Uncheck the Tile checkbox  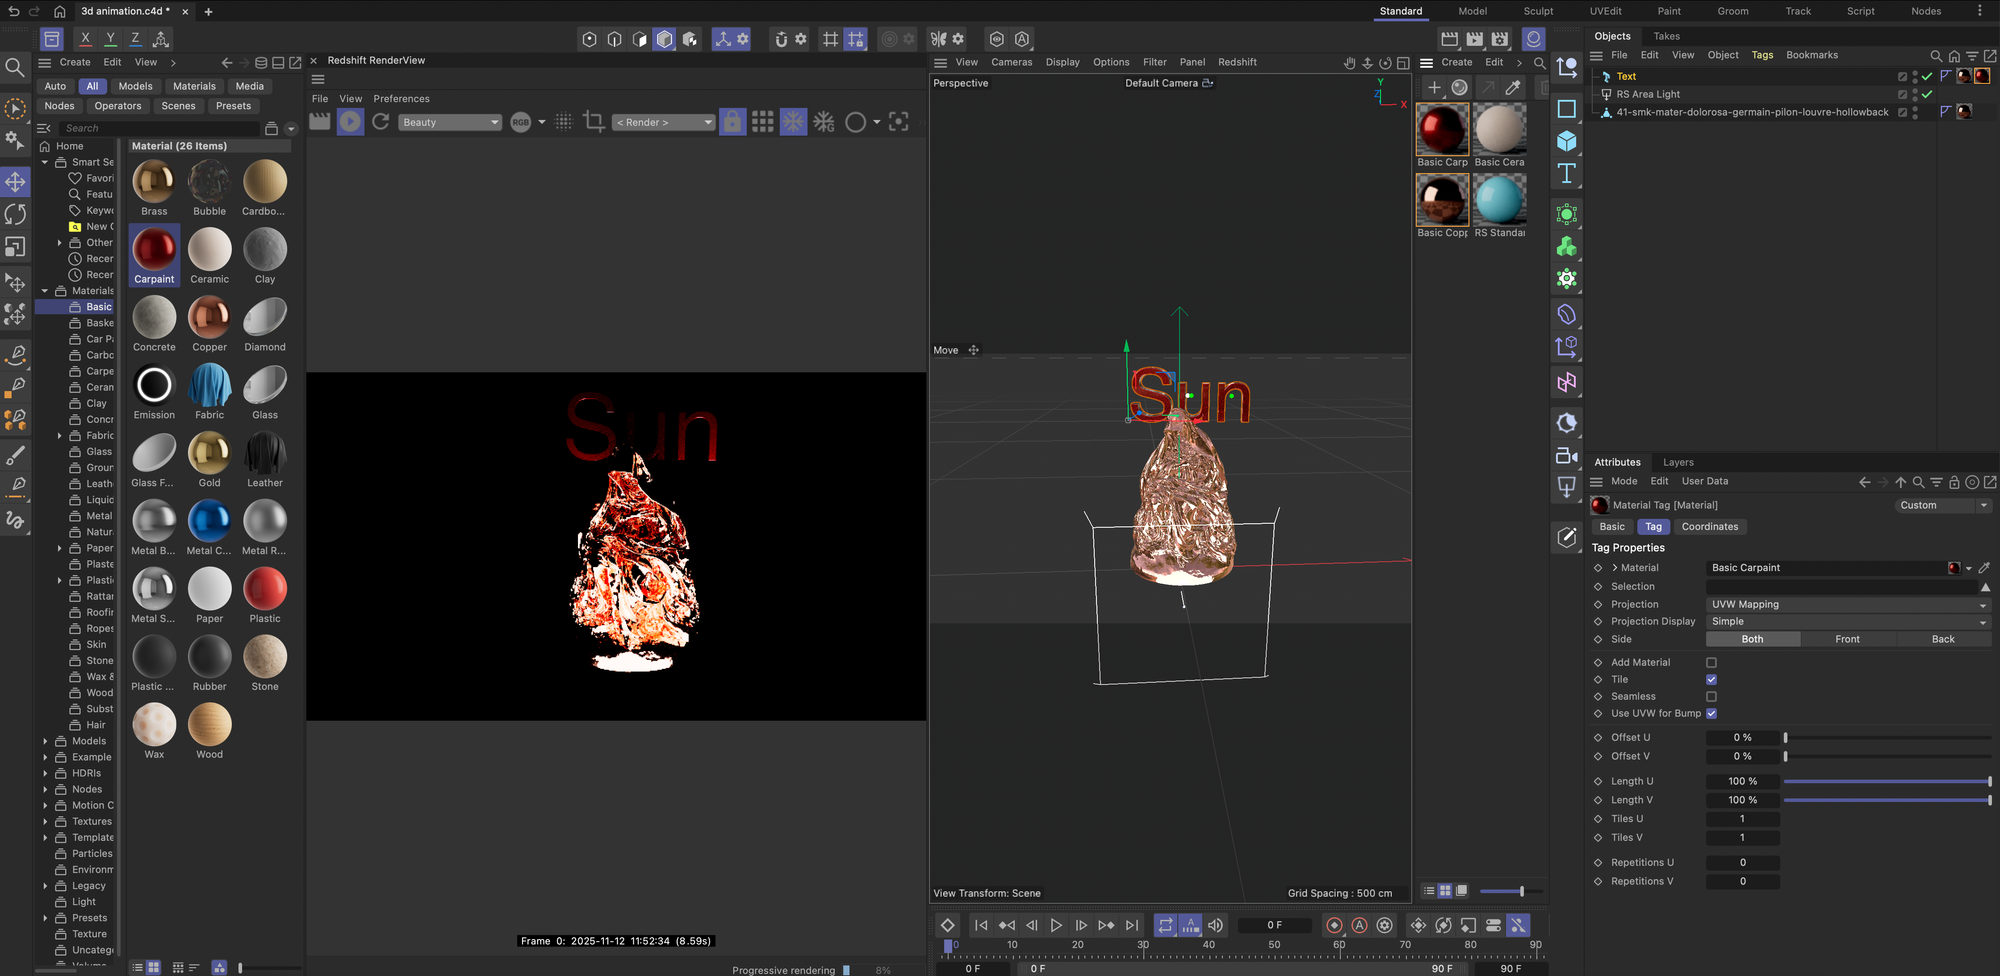1711,680
